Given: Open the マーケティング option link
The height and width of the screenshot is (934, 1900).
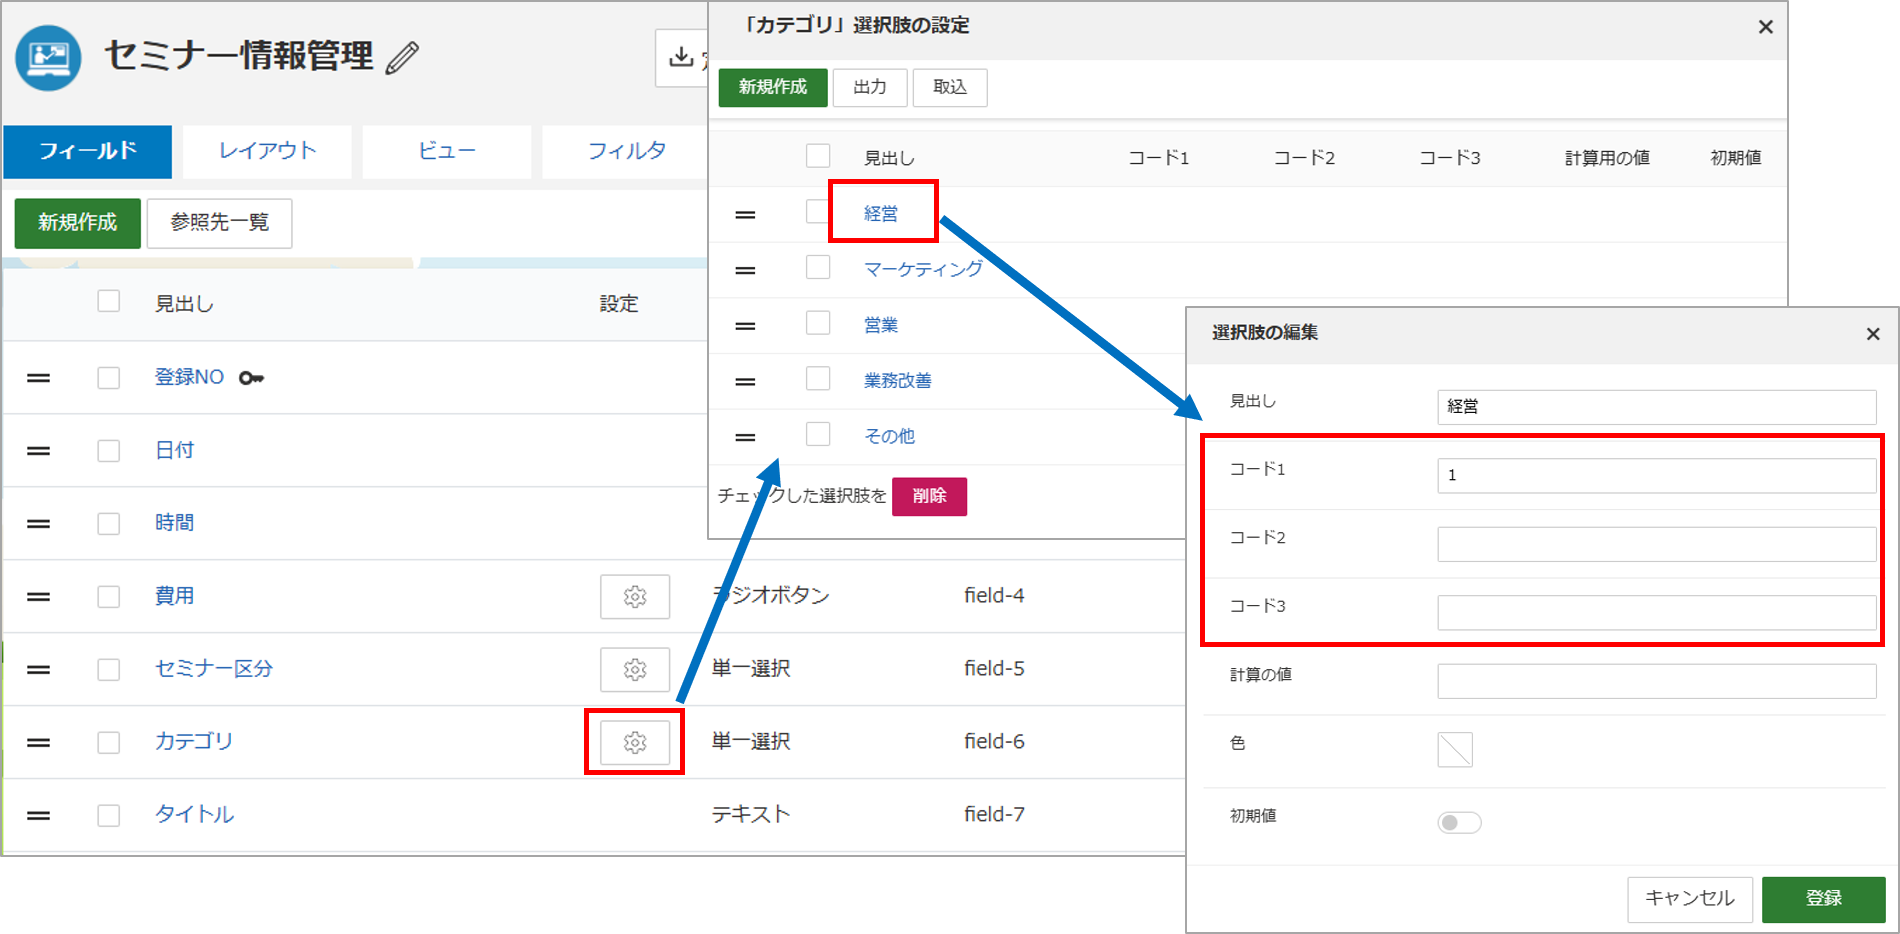Looking at the screenshot, I should coord(923,269).
